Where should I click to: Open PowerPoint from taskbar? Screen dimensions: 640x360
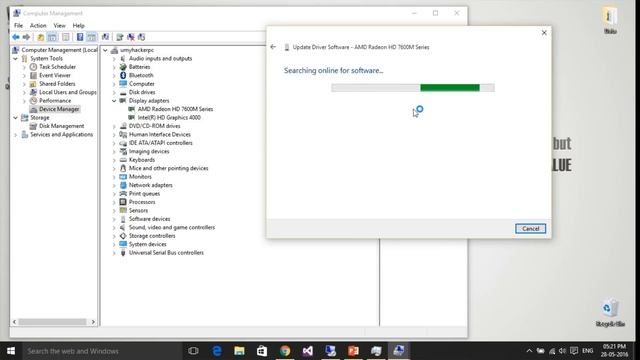point(353,351)
